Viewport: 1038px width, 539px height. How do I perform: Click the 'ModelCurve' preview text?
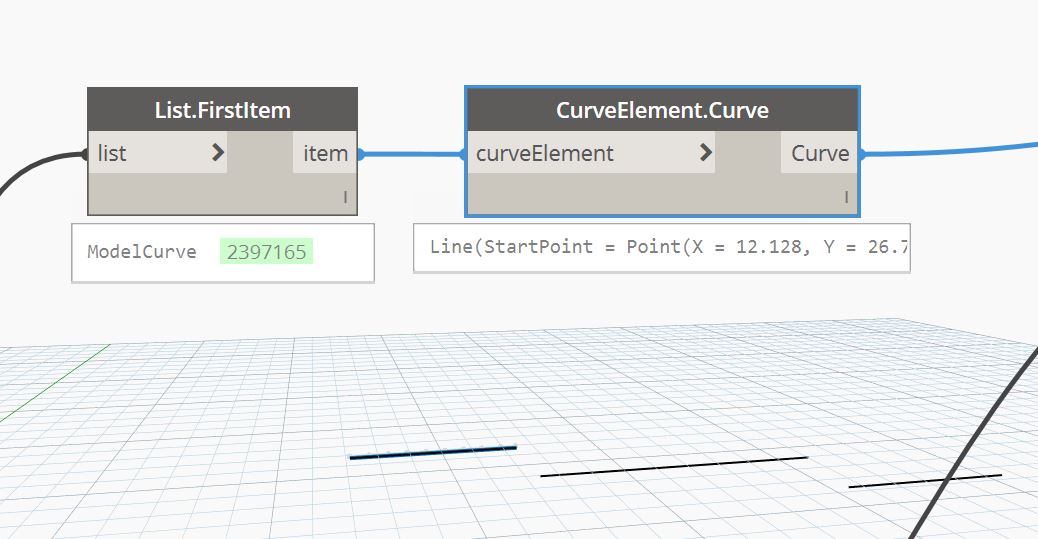pos(142,252)
